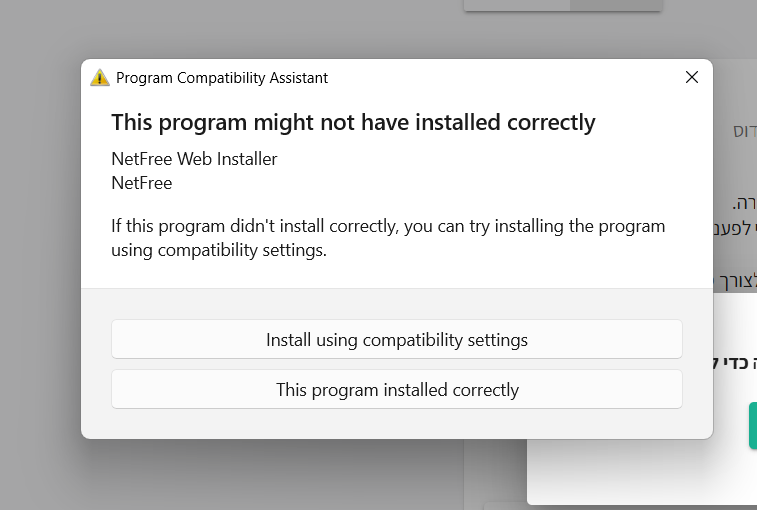The height and width of the screenshot is (510, 757).
Task: Click the white panel below the dialog's corner
Action: click(x=642, y=471)
